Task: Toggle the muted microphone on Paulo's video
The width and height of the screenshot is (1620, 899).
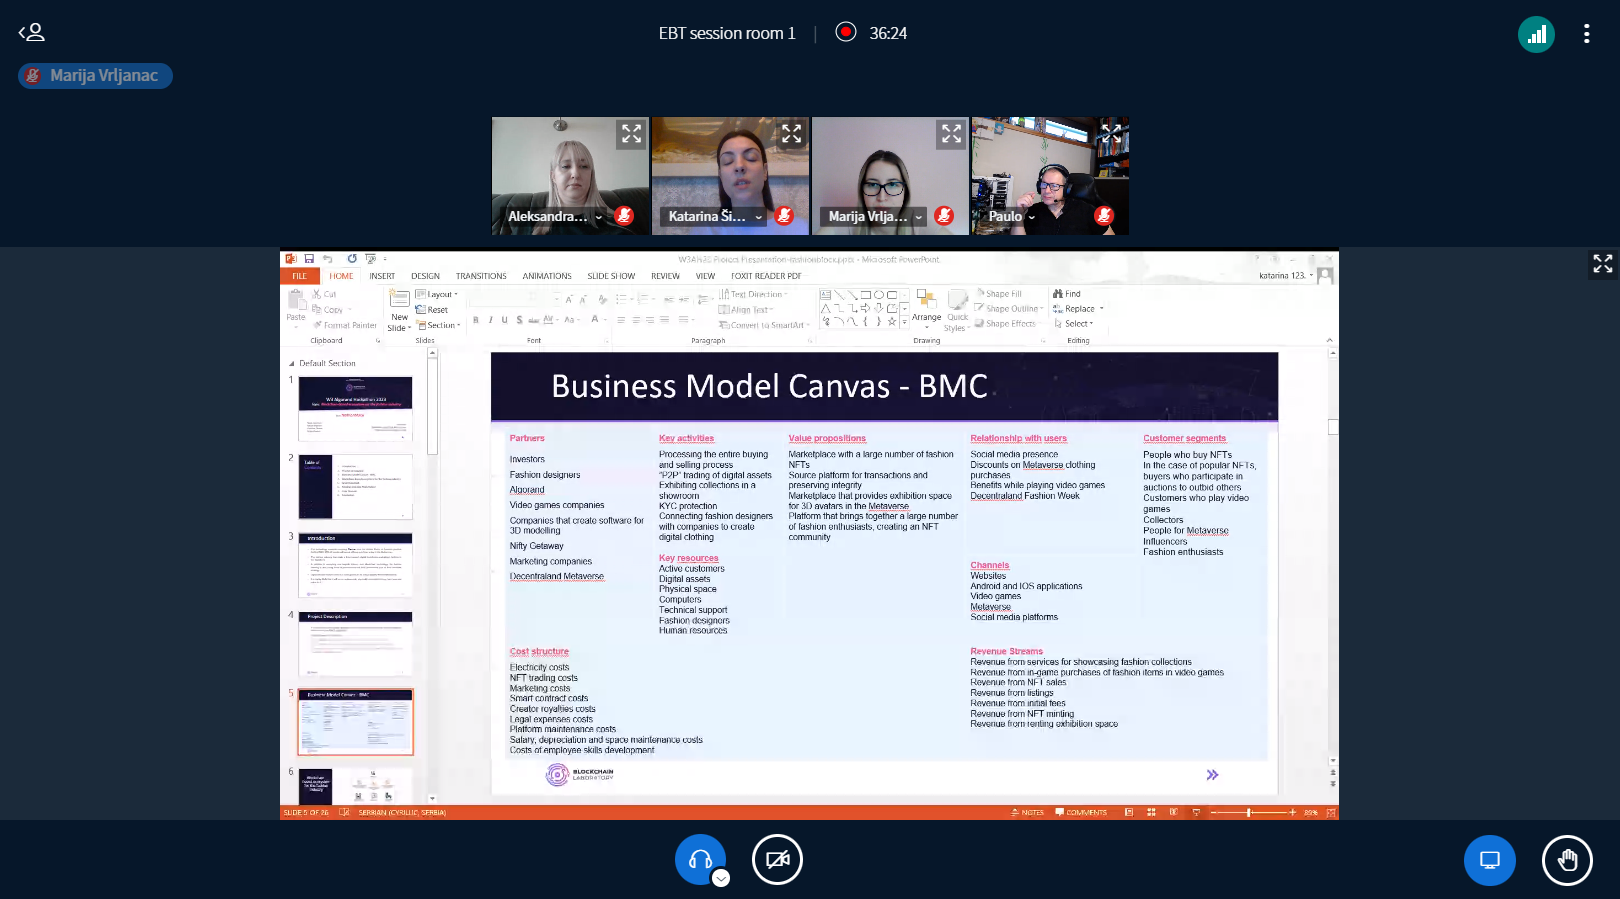Action: click(1104, 216)
